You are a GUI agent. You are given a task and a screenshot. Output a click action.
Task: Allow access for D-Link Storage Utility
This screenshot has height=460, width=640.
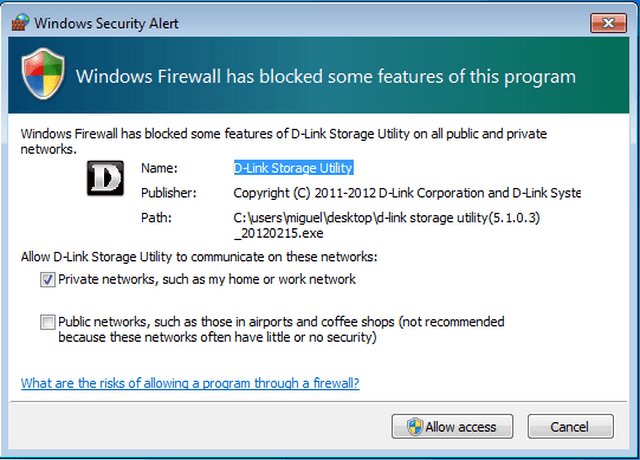452,427
